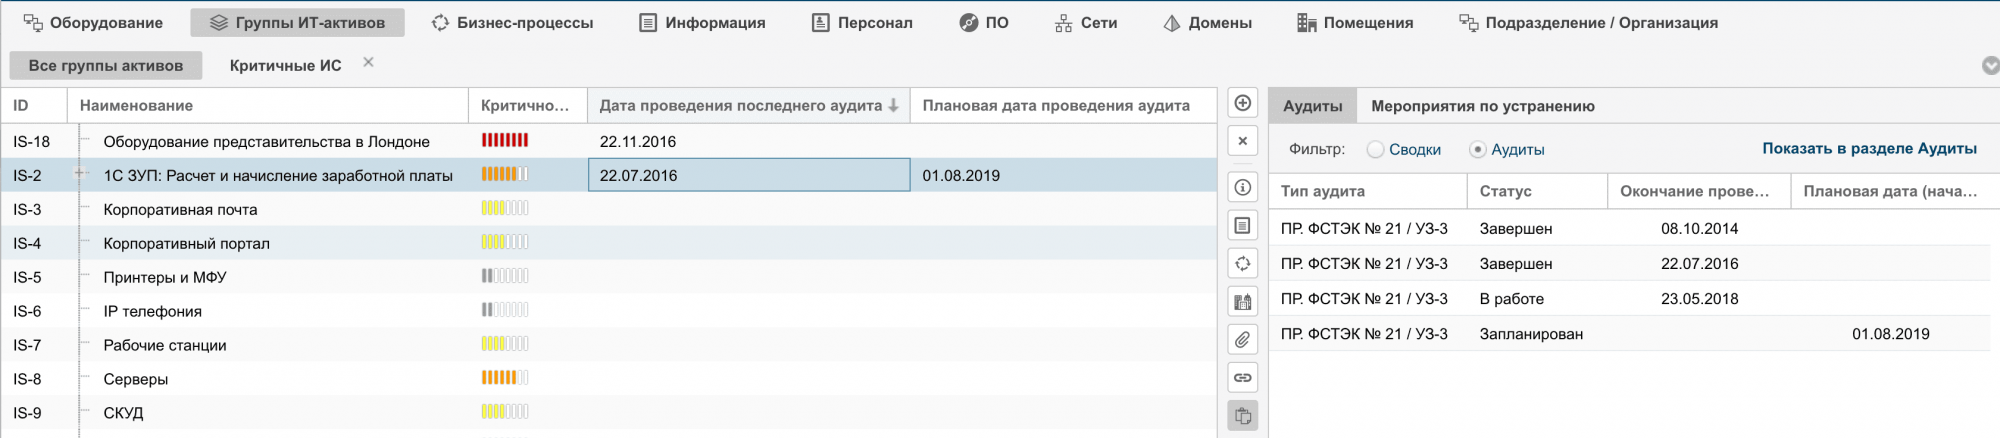Click the delete (x) icon in vertical toolbar
Viewport: 2000px width, 438px height.
click(x=1242, y=141)
